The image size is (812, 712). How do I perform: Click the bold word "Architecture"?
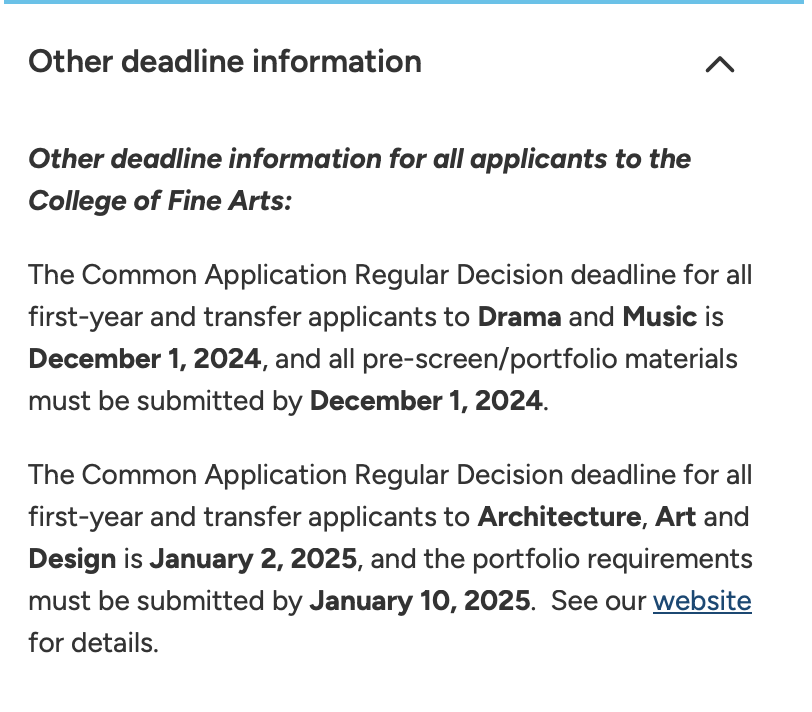(x=559, y=517)
